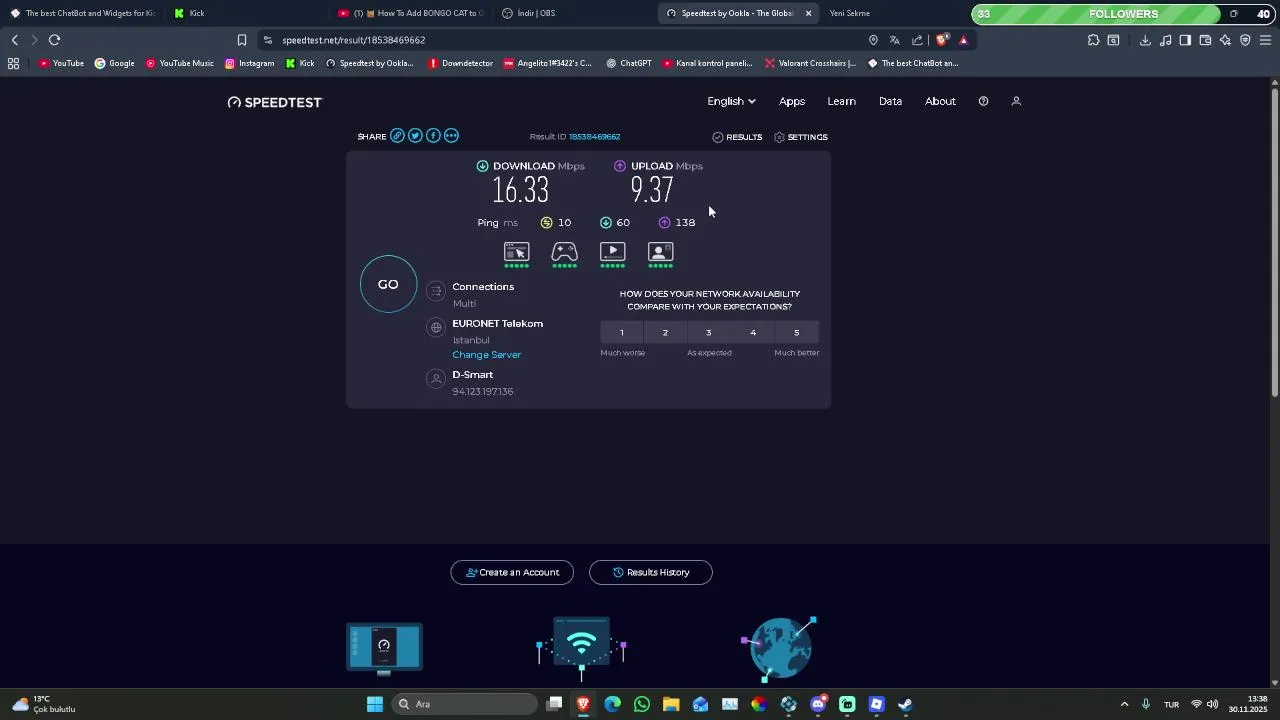This screenshot has height=720, width=1280.
Task: Open the Brave Wallet icon
Action: [x=1205, y=40]
